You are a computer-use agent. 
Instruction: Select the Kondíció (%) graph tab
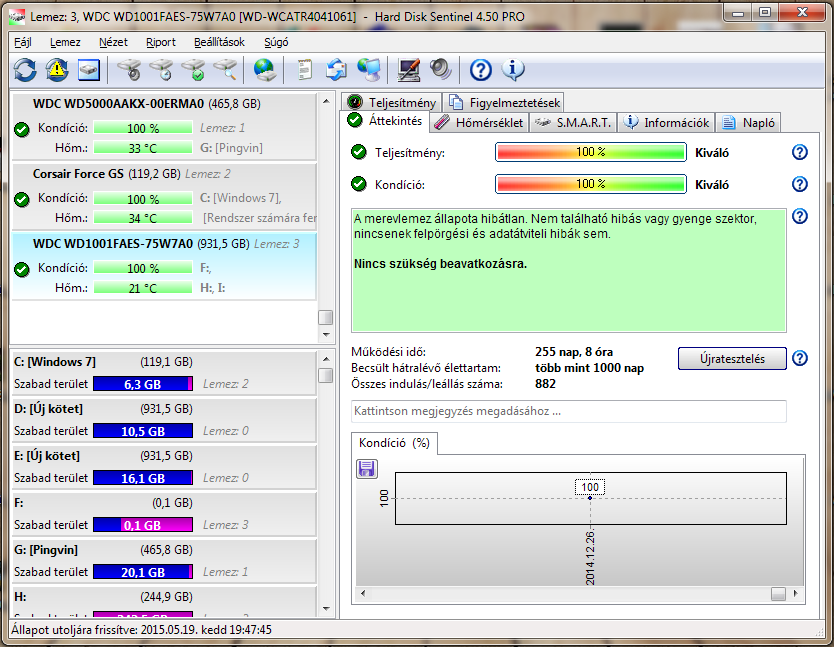394,443
